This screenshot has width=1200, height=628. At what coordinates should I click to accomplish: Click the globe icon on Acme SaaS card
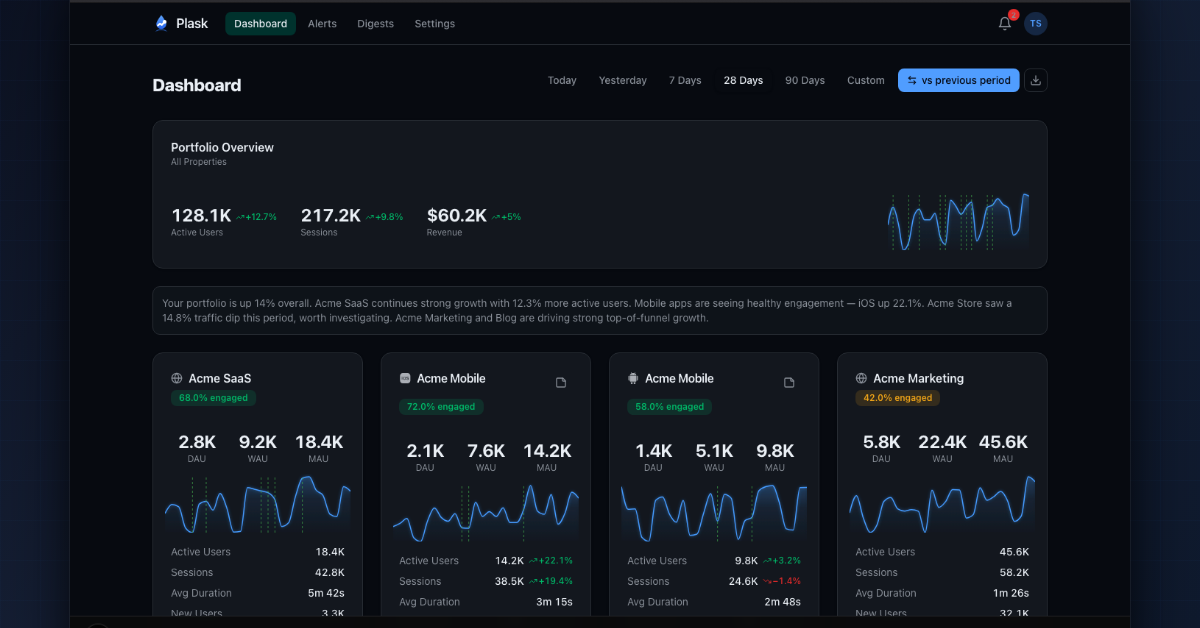(175, 378)
